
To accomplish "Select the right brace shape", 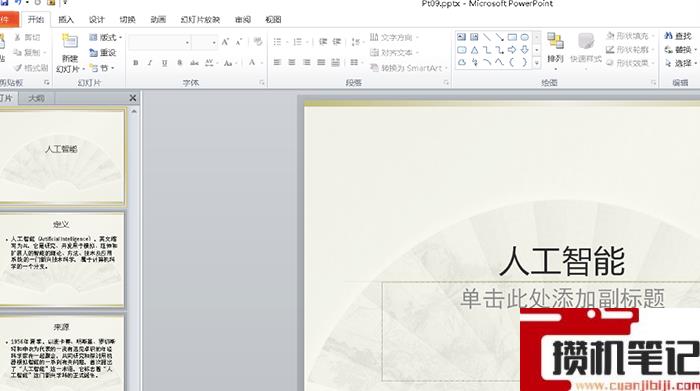I will [x=525, y=62].
